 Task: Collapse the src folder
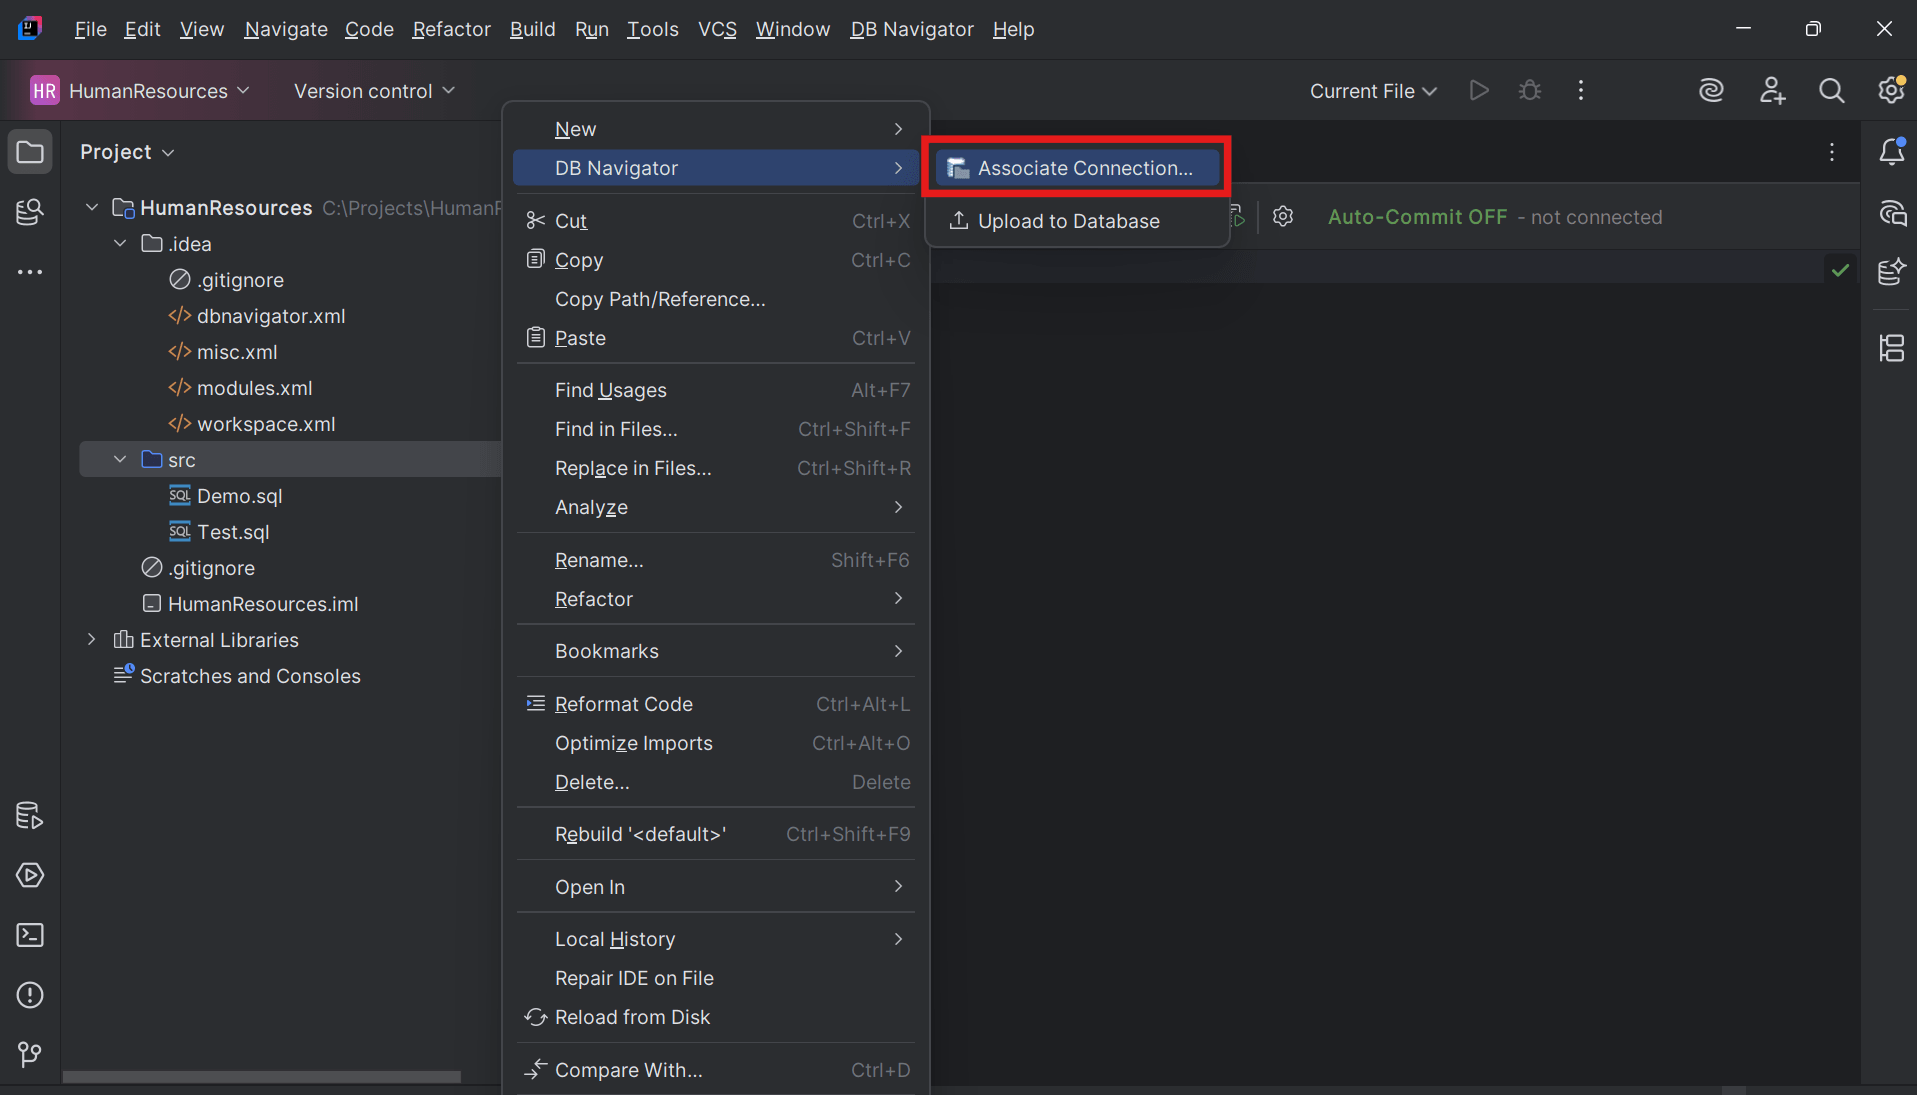120,459
